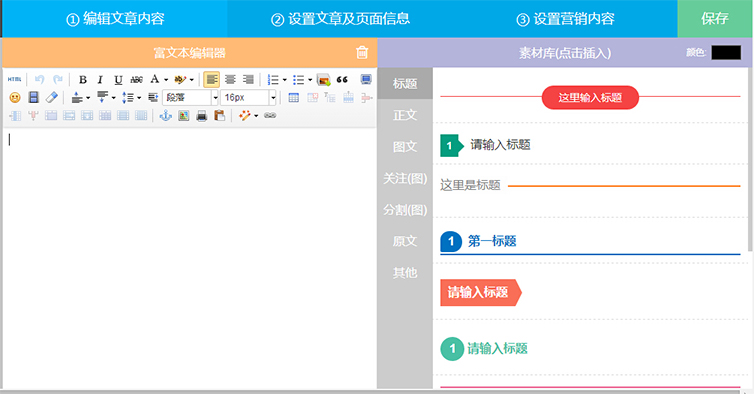Viewport: 754px width, 394px height.
Task: Indent the first line of paragraph
Action: click(153, 98)
